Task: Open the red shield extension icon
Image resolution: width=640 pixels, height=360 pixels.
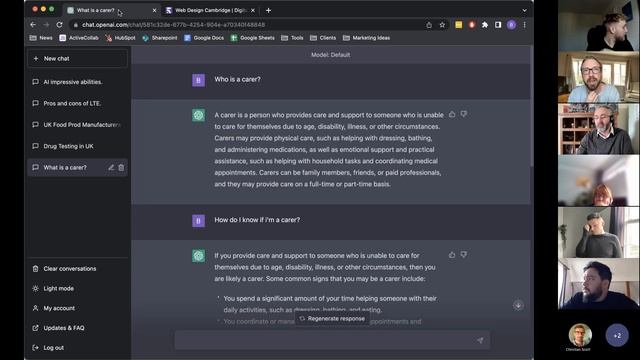Action: (x=472, y=25)
